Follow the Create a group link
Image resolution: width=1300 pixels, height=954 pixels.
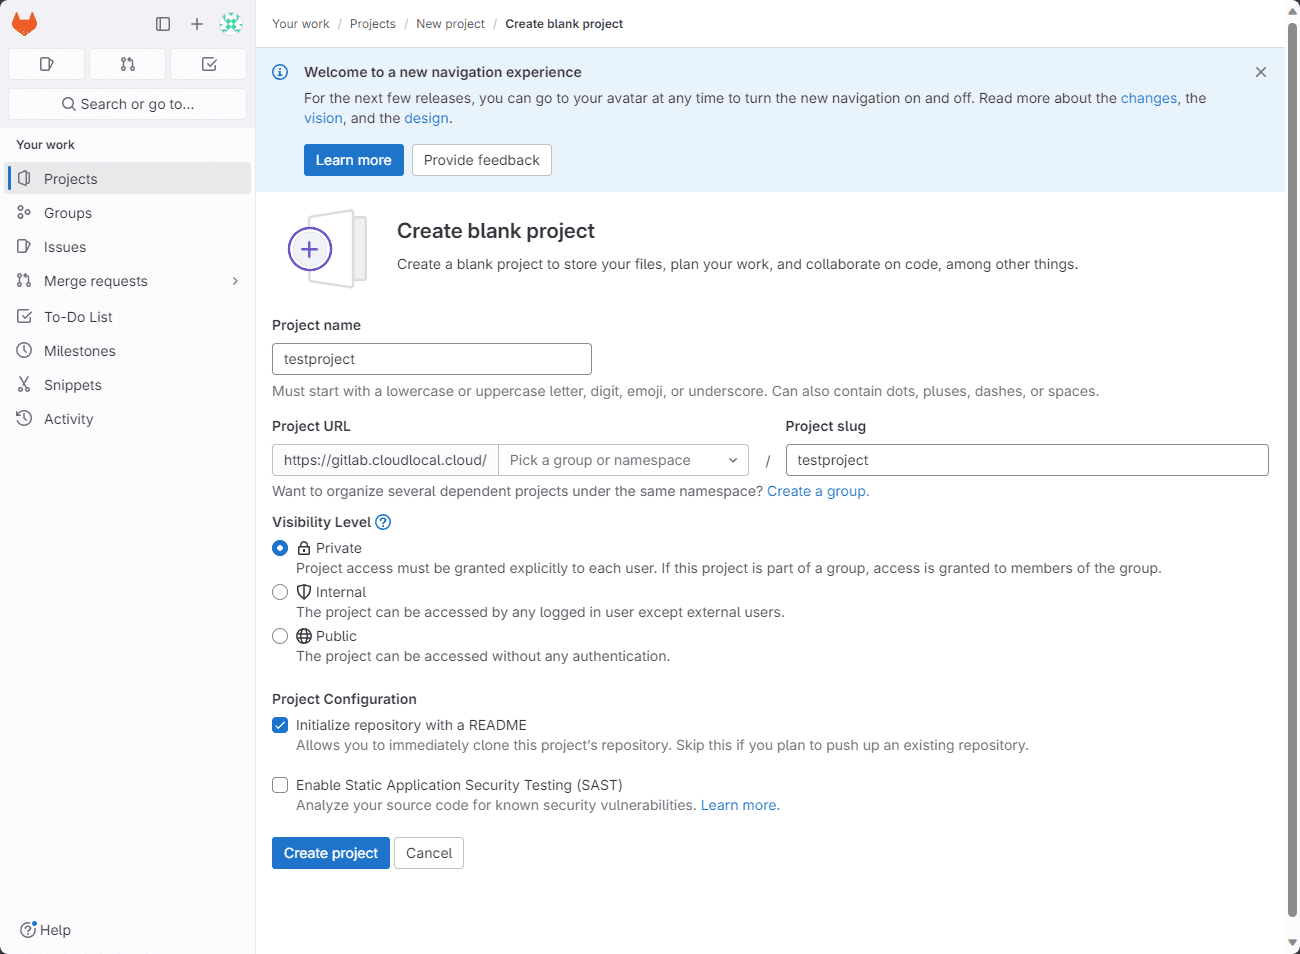click(x=817, y=491)
